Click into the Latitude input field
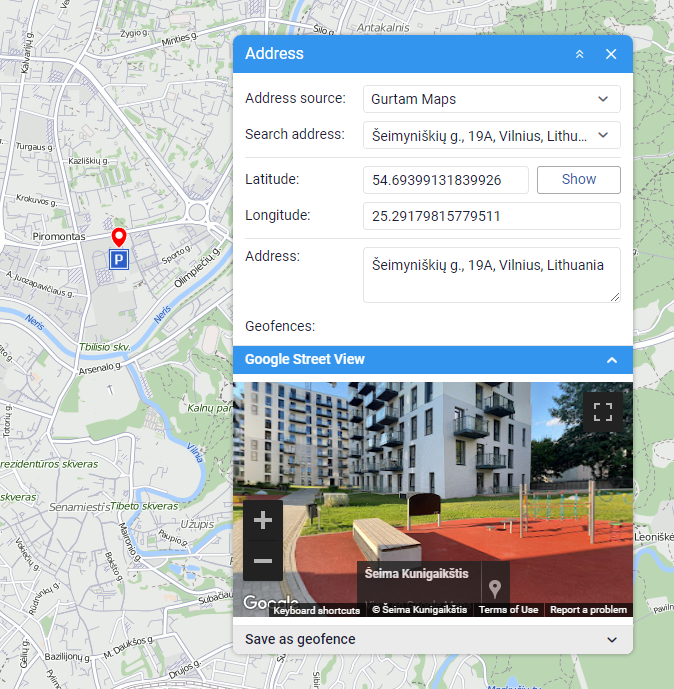This screenshot has width=674, height=689. (x=445, y=180)
